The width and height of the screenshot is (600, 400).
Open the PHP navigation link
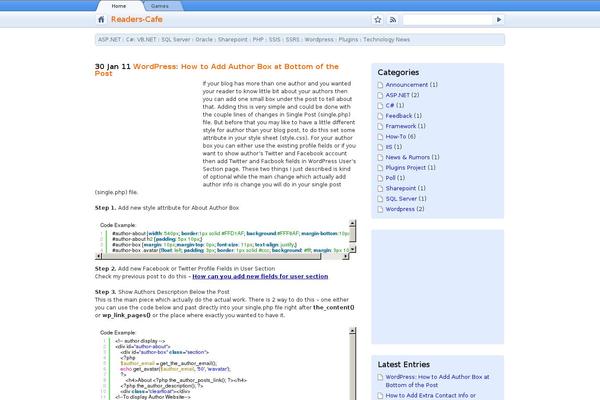258,39
